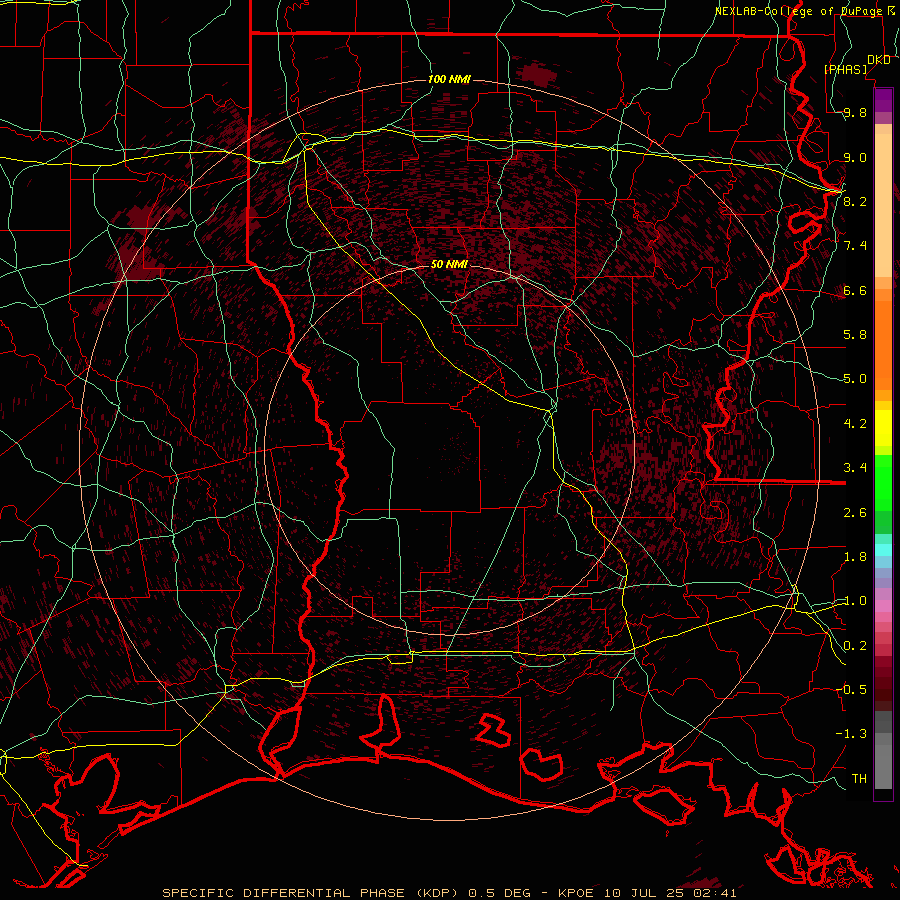Screen dimensions: 900x900
Task: Click the "DKD" product code label
Action: (879, 60)
